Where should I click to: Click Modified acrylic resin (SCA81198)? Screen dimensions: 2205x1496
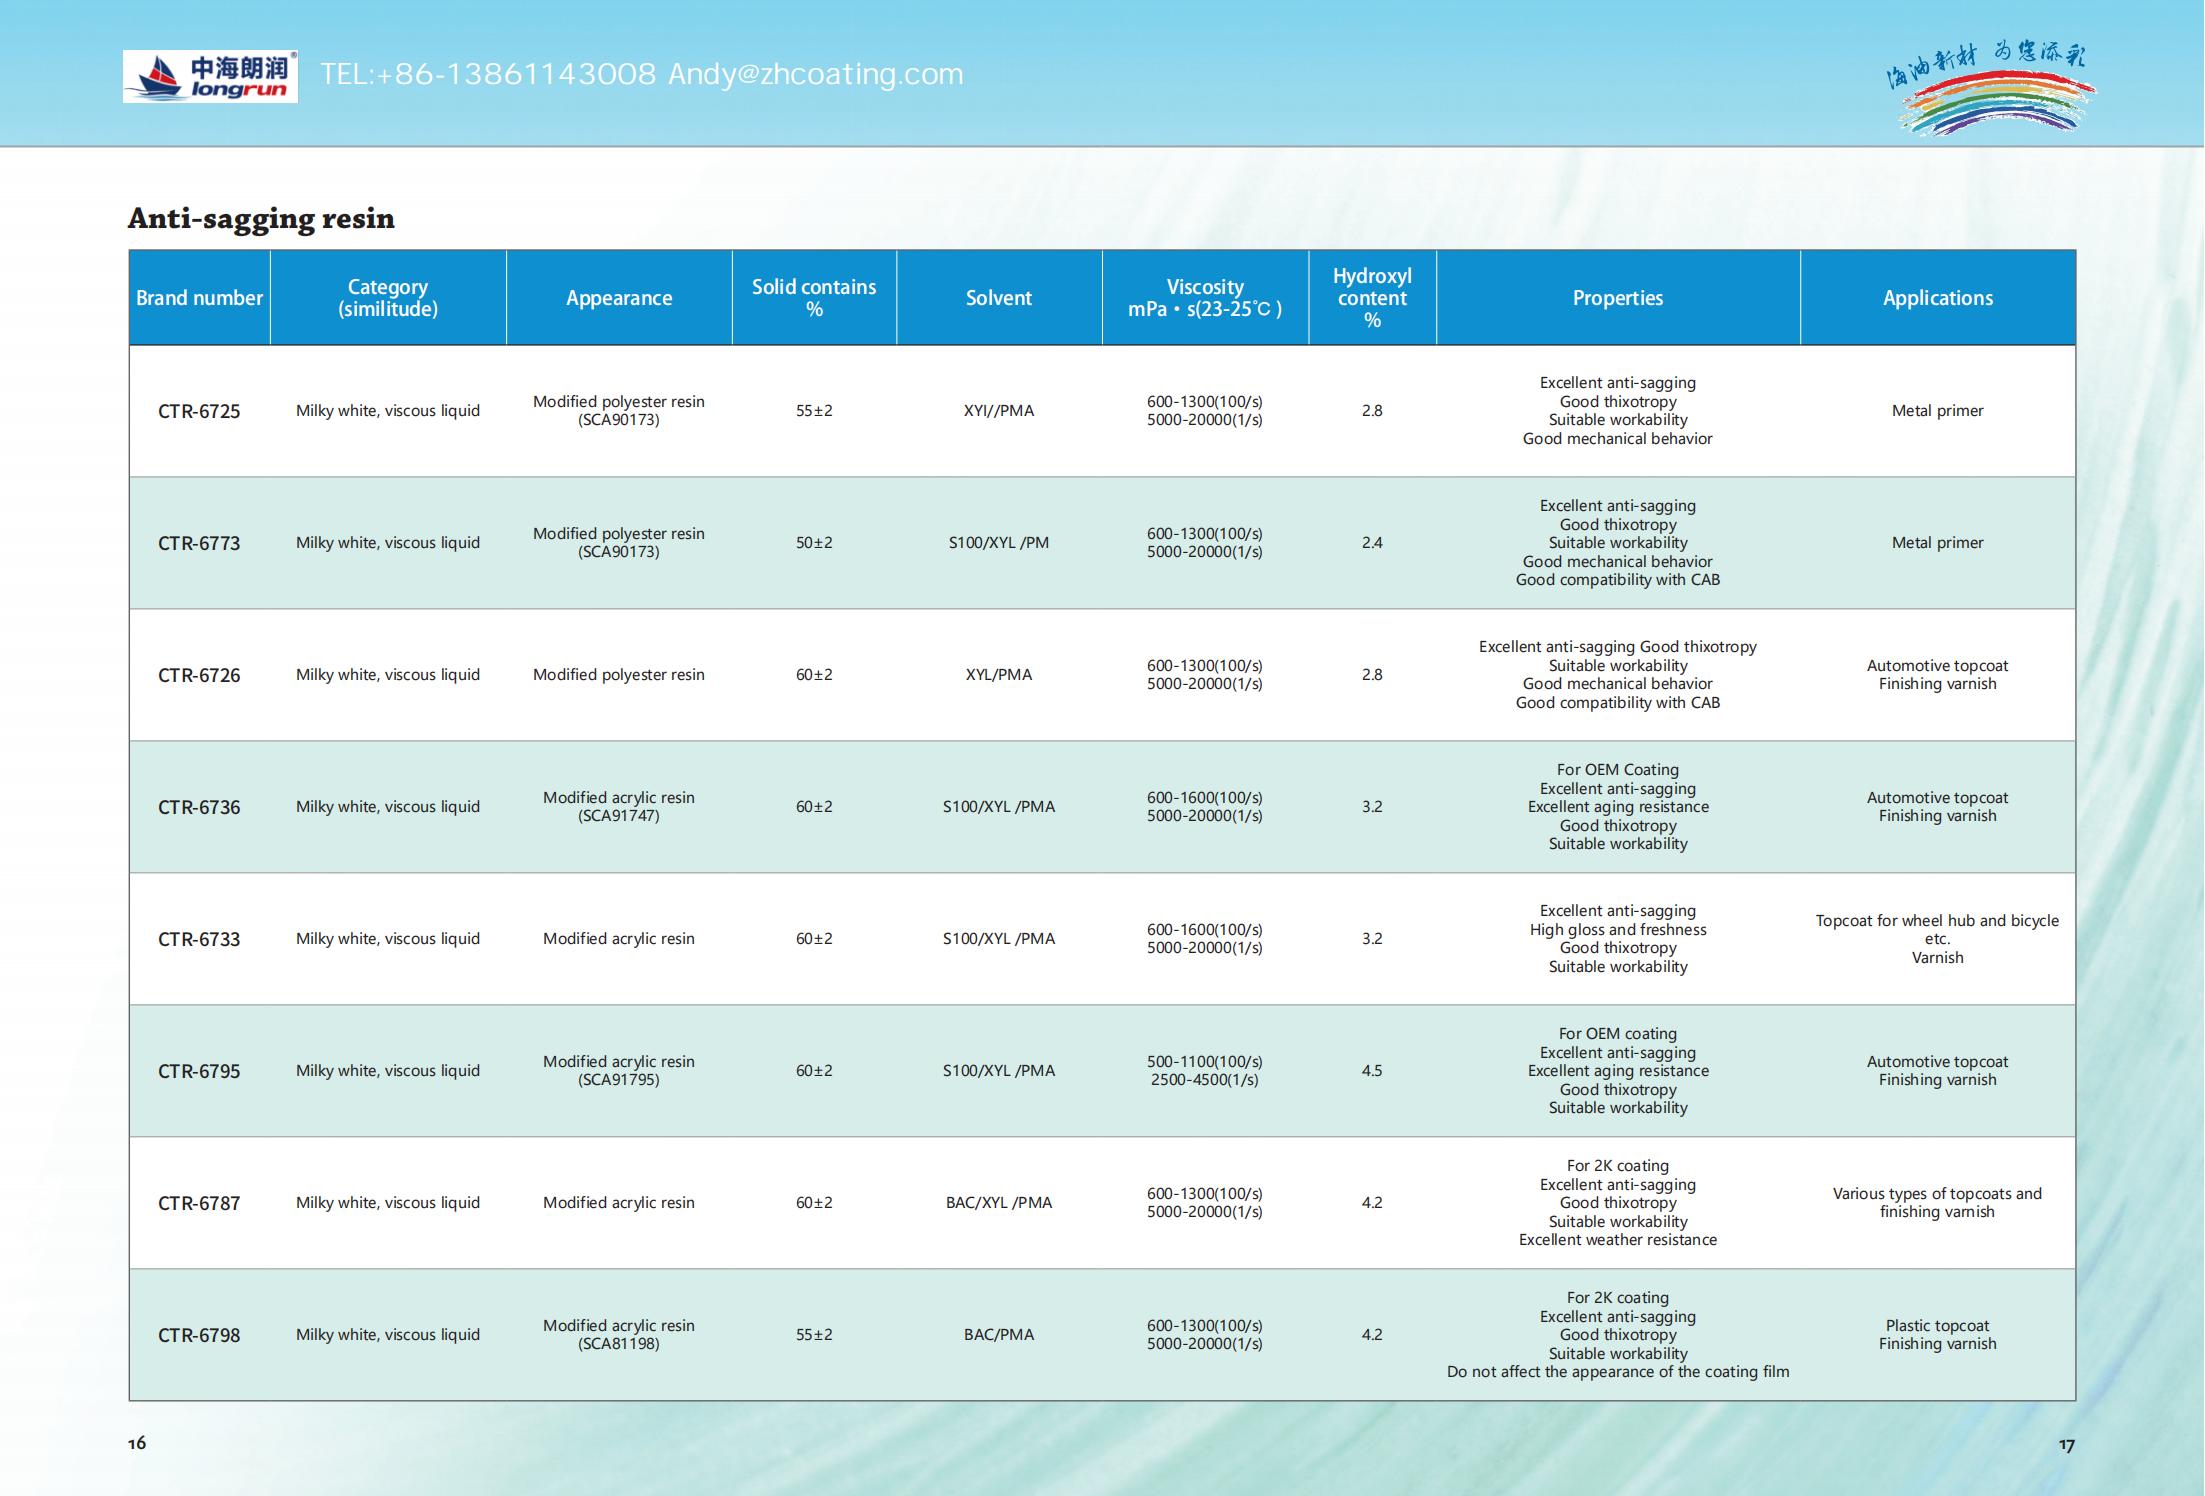pyautogui.click(x=619, y=1335)
